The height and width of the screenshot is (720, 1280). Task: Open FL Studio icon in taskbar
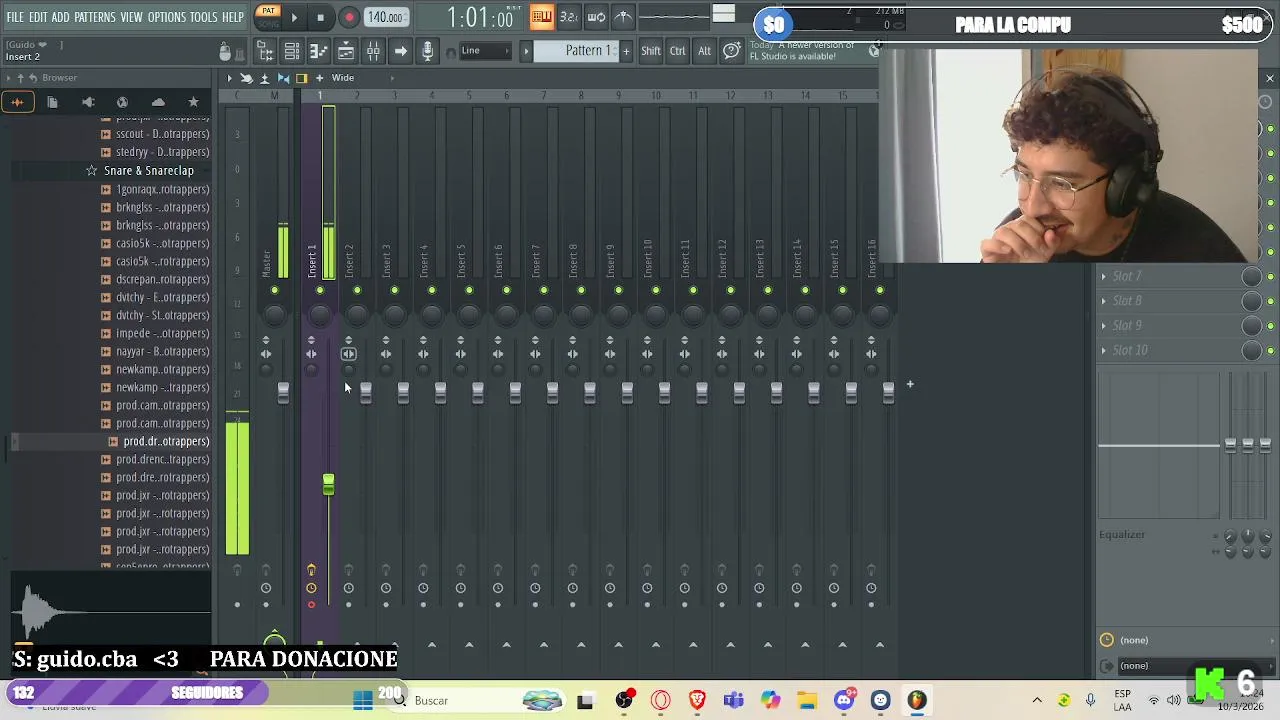917,701
